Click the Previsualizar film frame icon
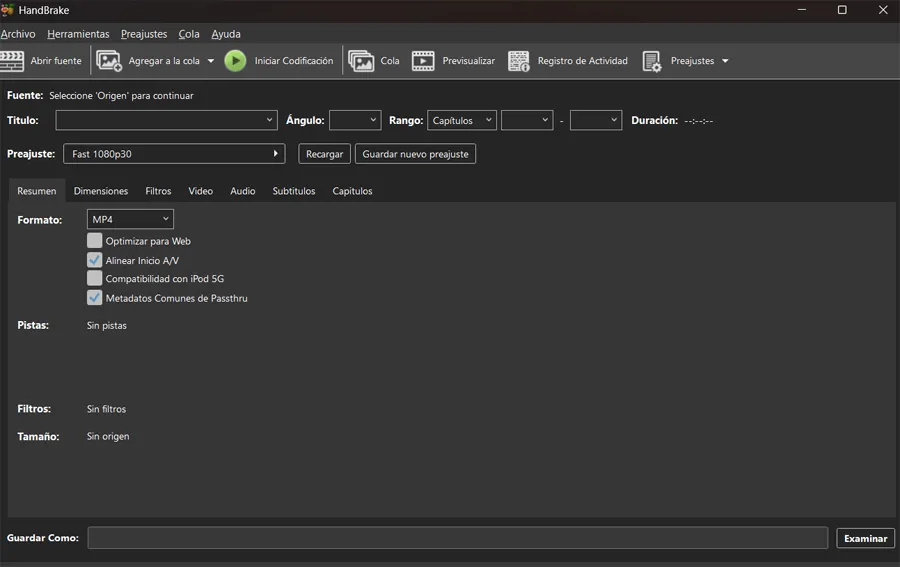This screenshot has height=567, width=900. 423,61
